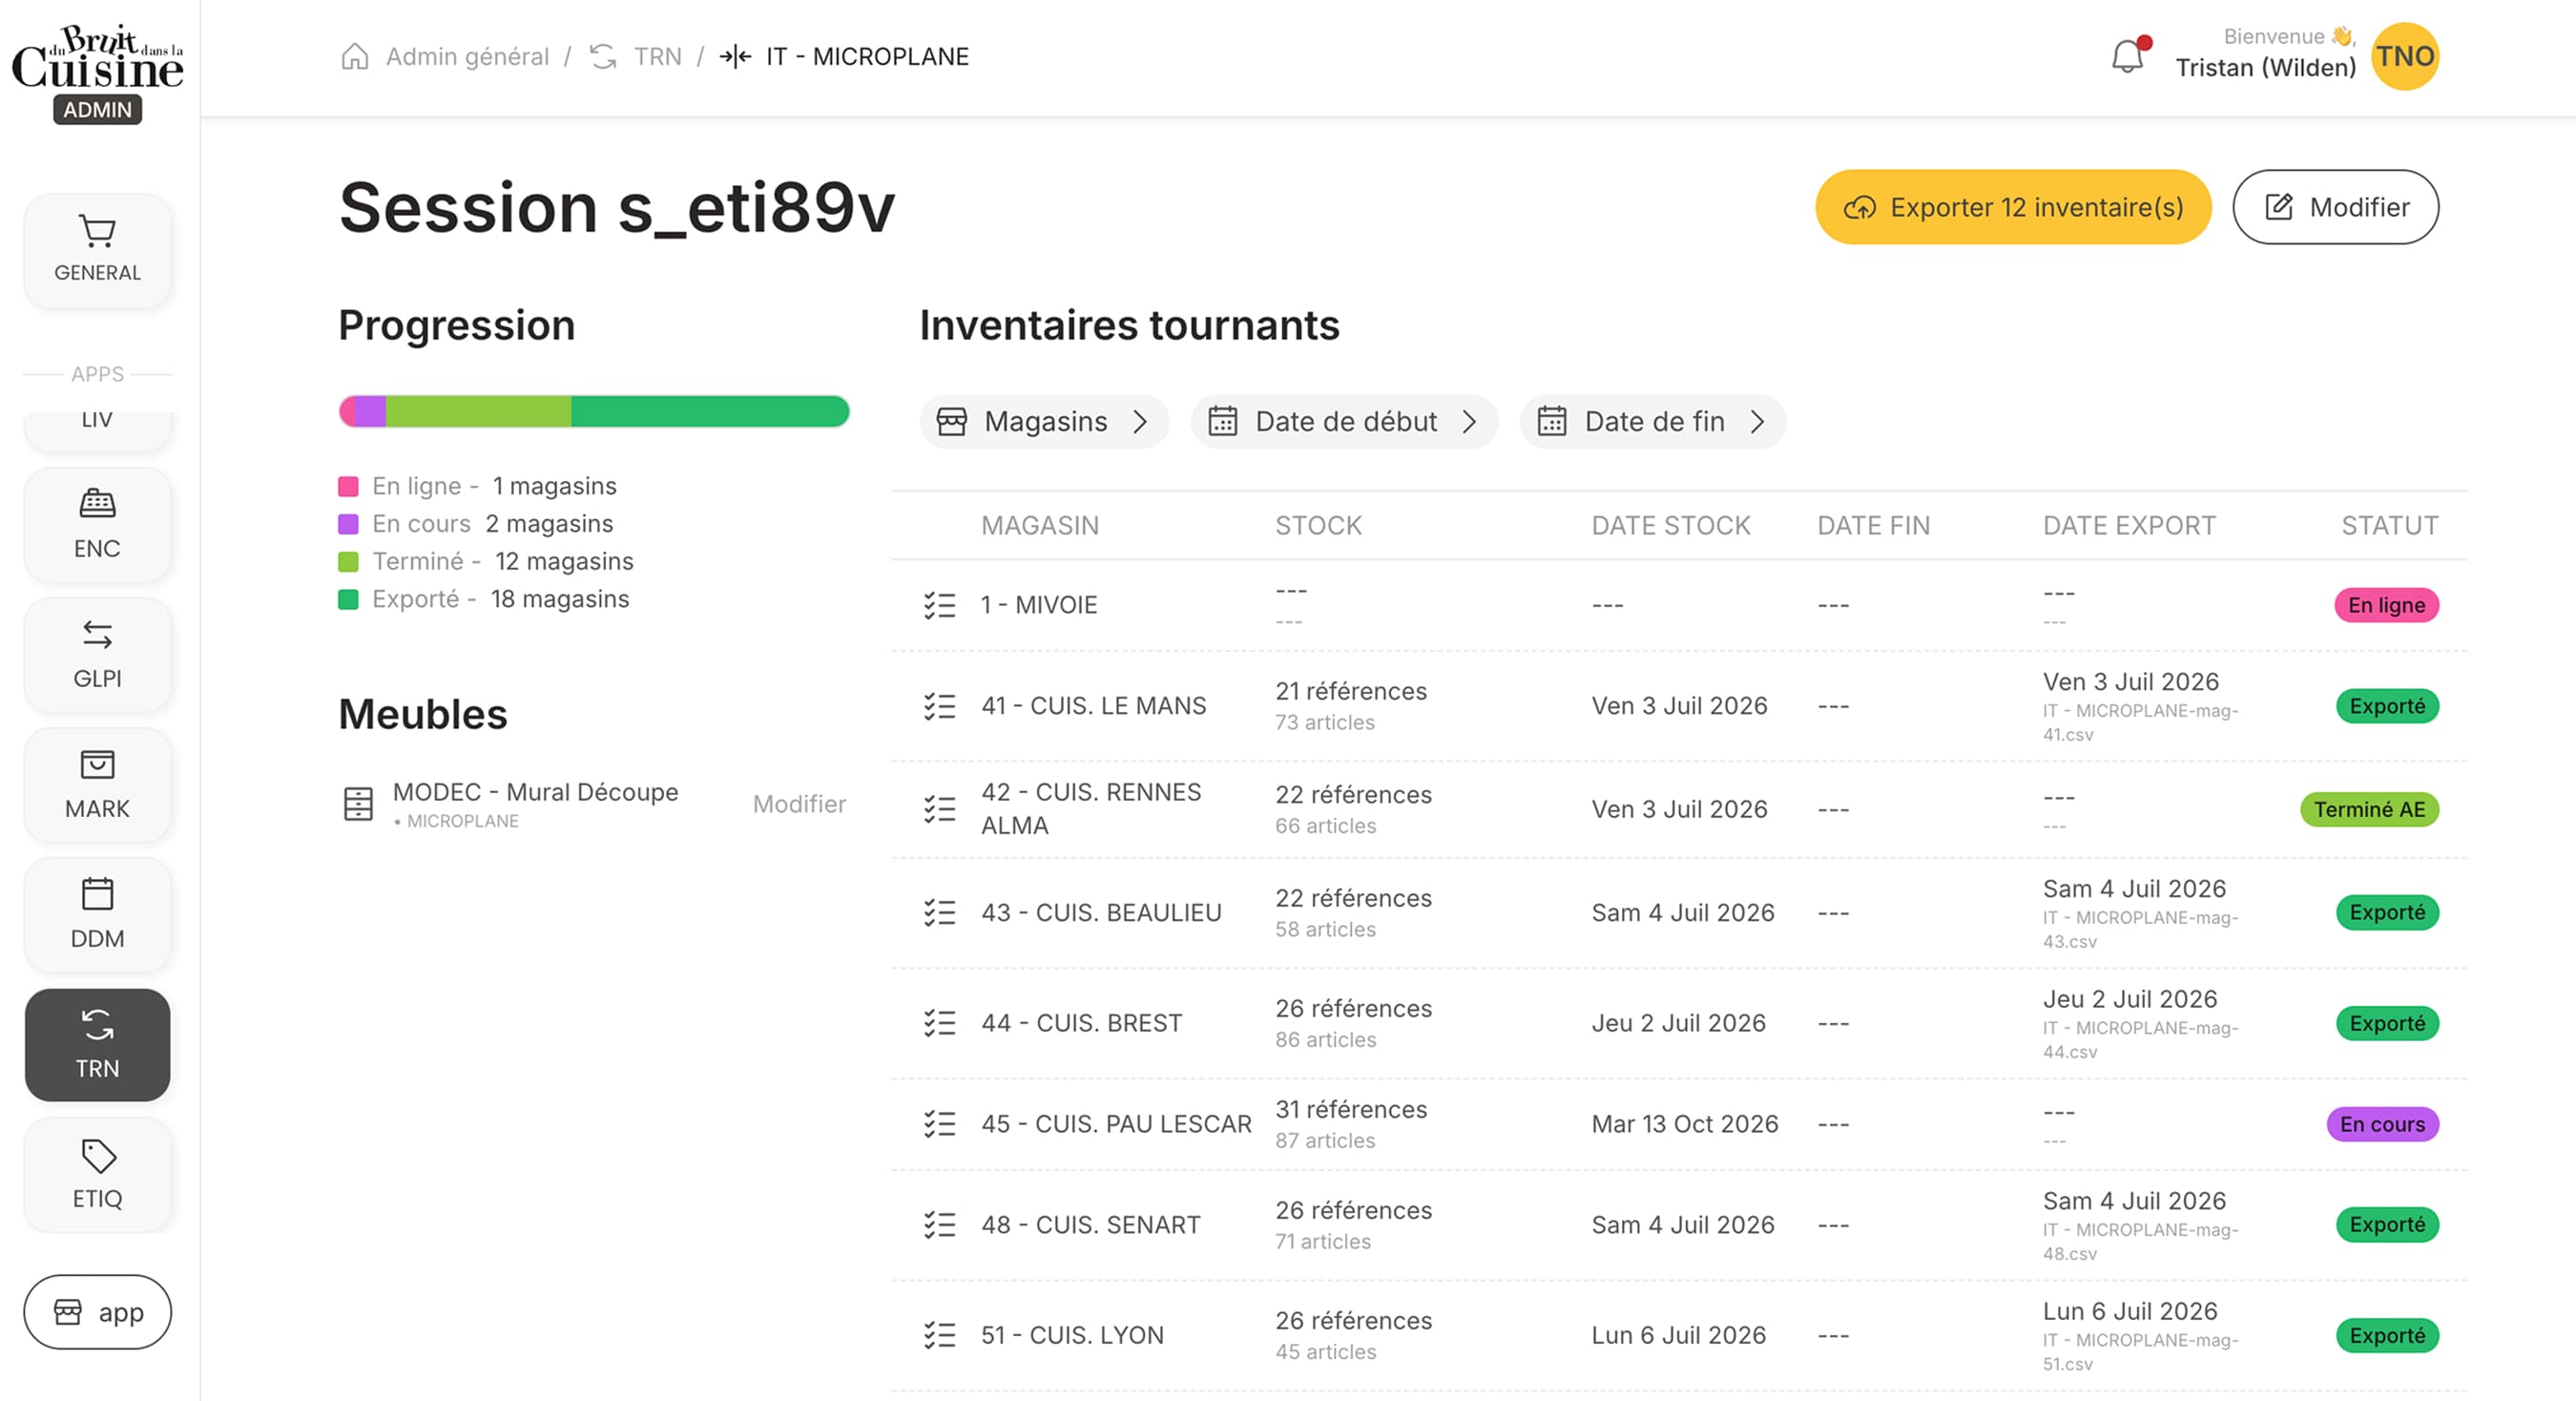Click the checklist icon for 1 - MIVOIE
This screenshot has height=1401, width=2576.
pyautogui.click(x=939, y=605)
